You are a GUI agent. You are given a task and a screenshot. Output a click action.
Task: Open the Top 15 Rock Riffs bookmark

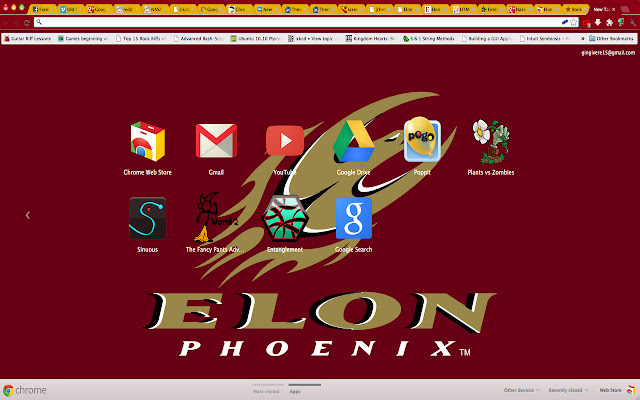coord(141,39)
